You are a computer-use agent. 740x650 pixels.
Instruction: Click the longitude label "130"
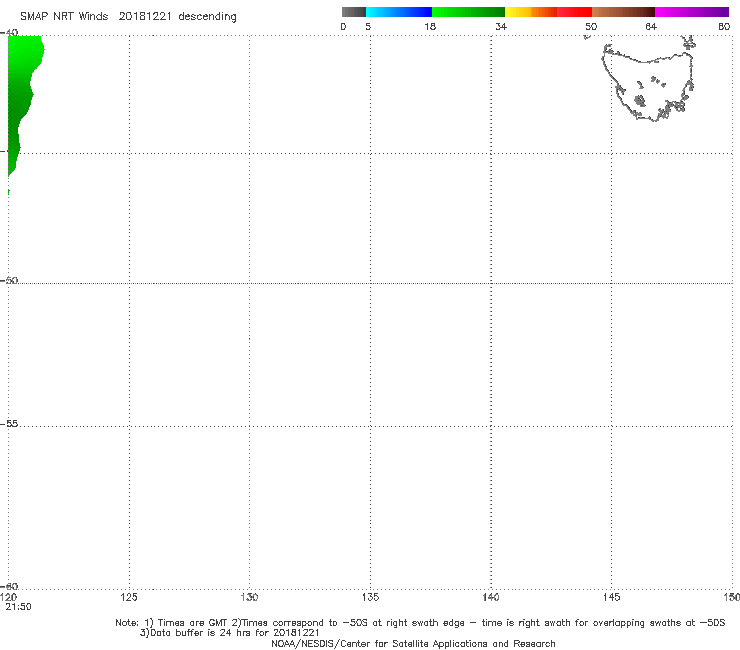(249, 598)
